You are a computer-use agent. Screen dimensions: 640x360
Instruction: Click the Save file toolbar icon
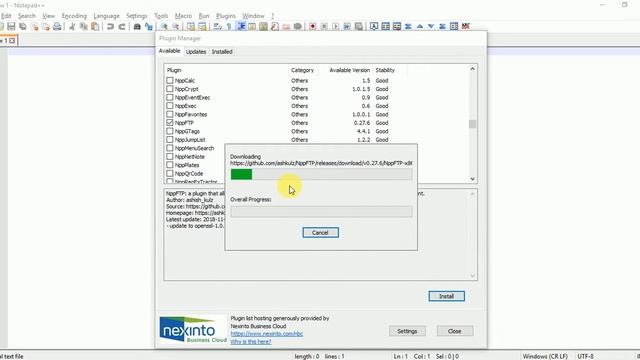click(11, 27)
